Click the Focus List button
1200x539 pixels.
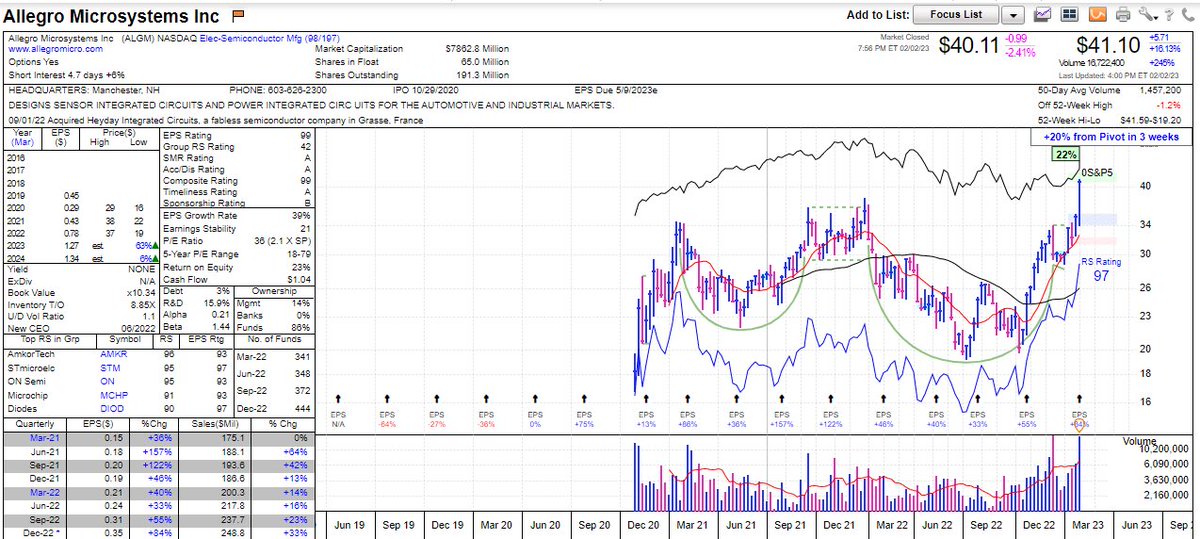coord(957,15)
